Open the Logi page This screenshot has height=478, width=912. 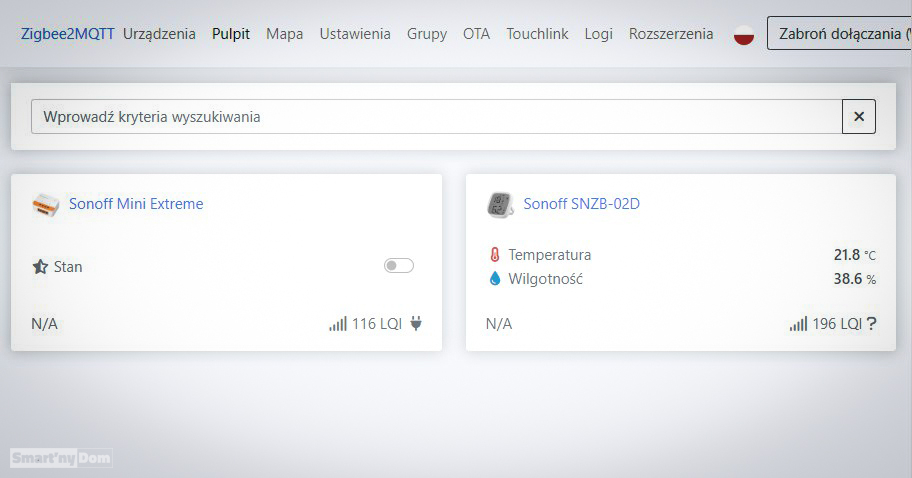pyautogui.click(x=598, y=34)
